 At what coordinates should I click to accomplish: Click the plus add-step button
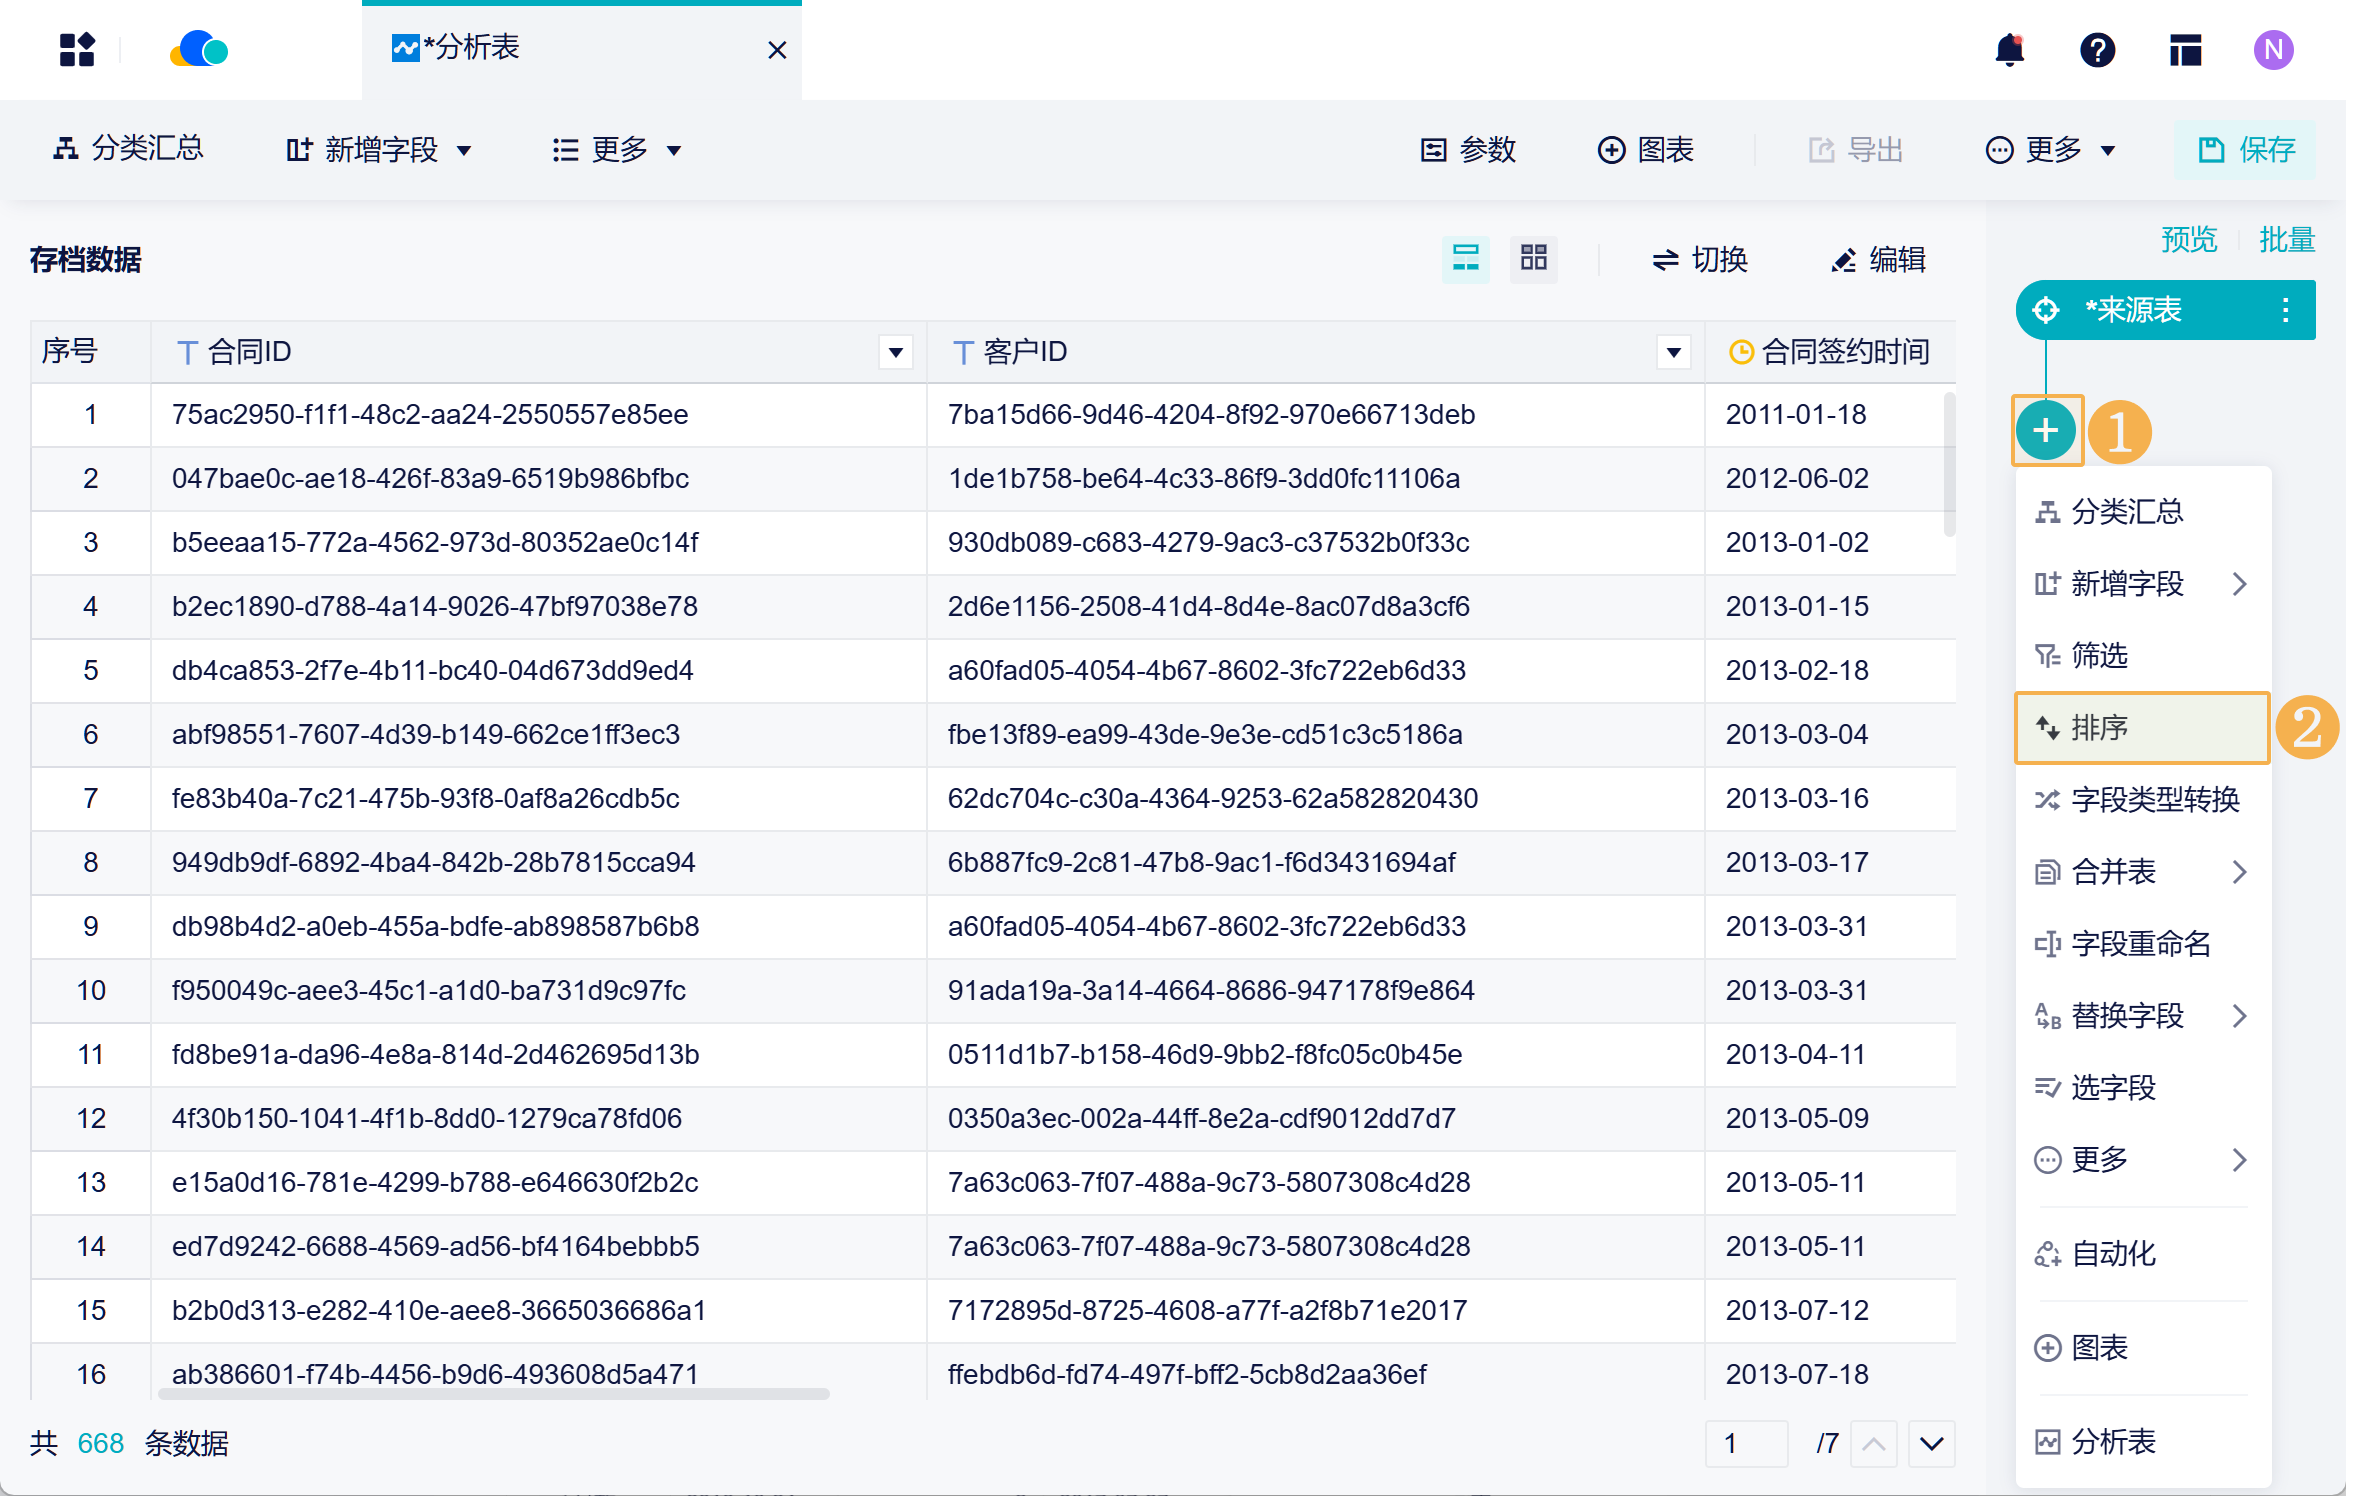pos(2046,431)
